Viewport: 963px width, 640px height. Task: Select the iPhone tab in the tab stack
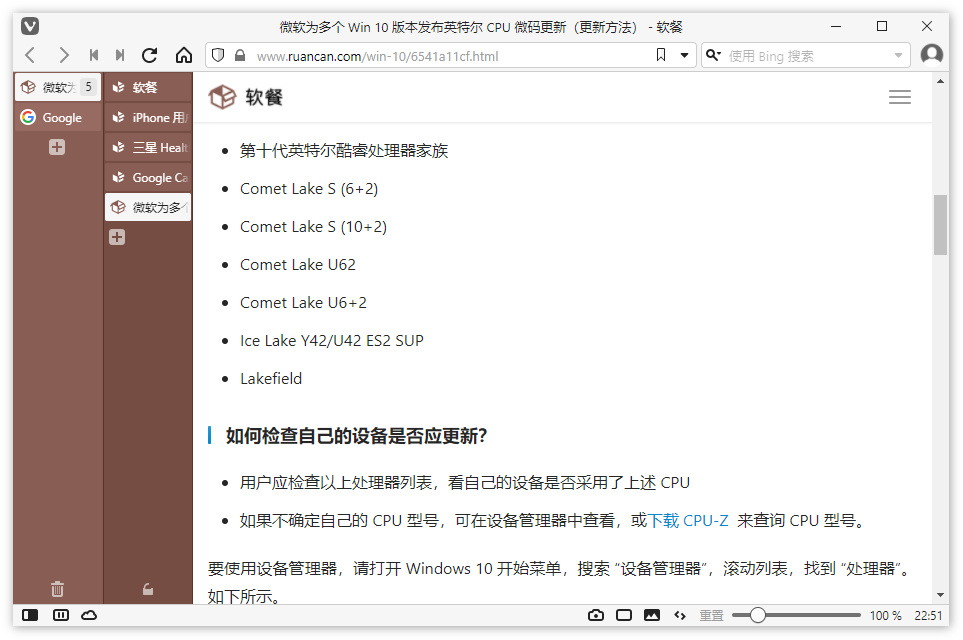[148, 117]
